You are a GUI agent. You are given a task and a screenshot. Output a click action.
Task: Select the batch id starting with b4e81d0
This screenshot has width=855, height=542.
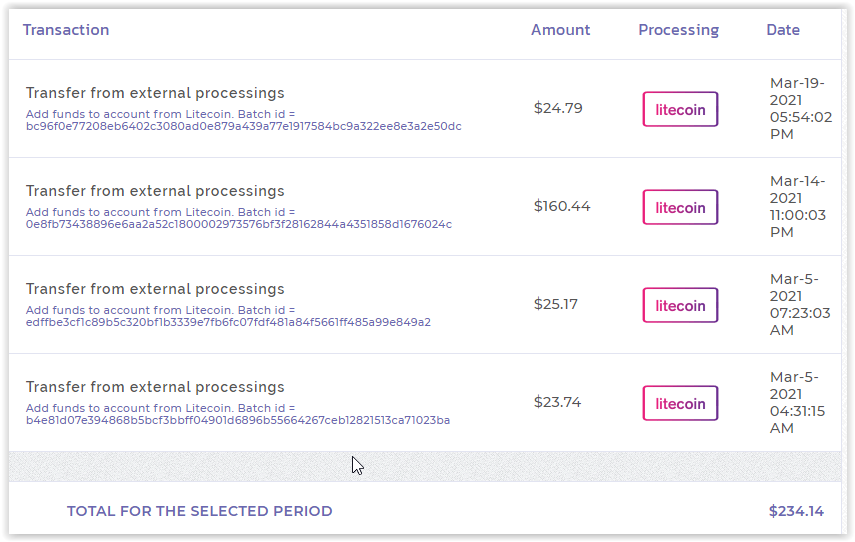pos(237,421)
